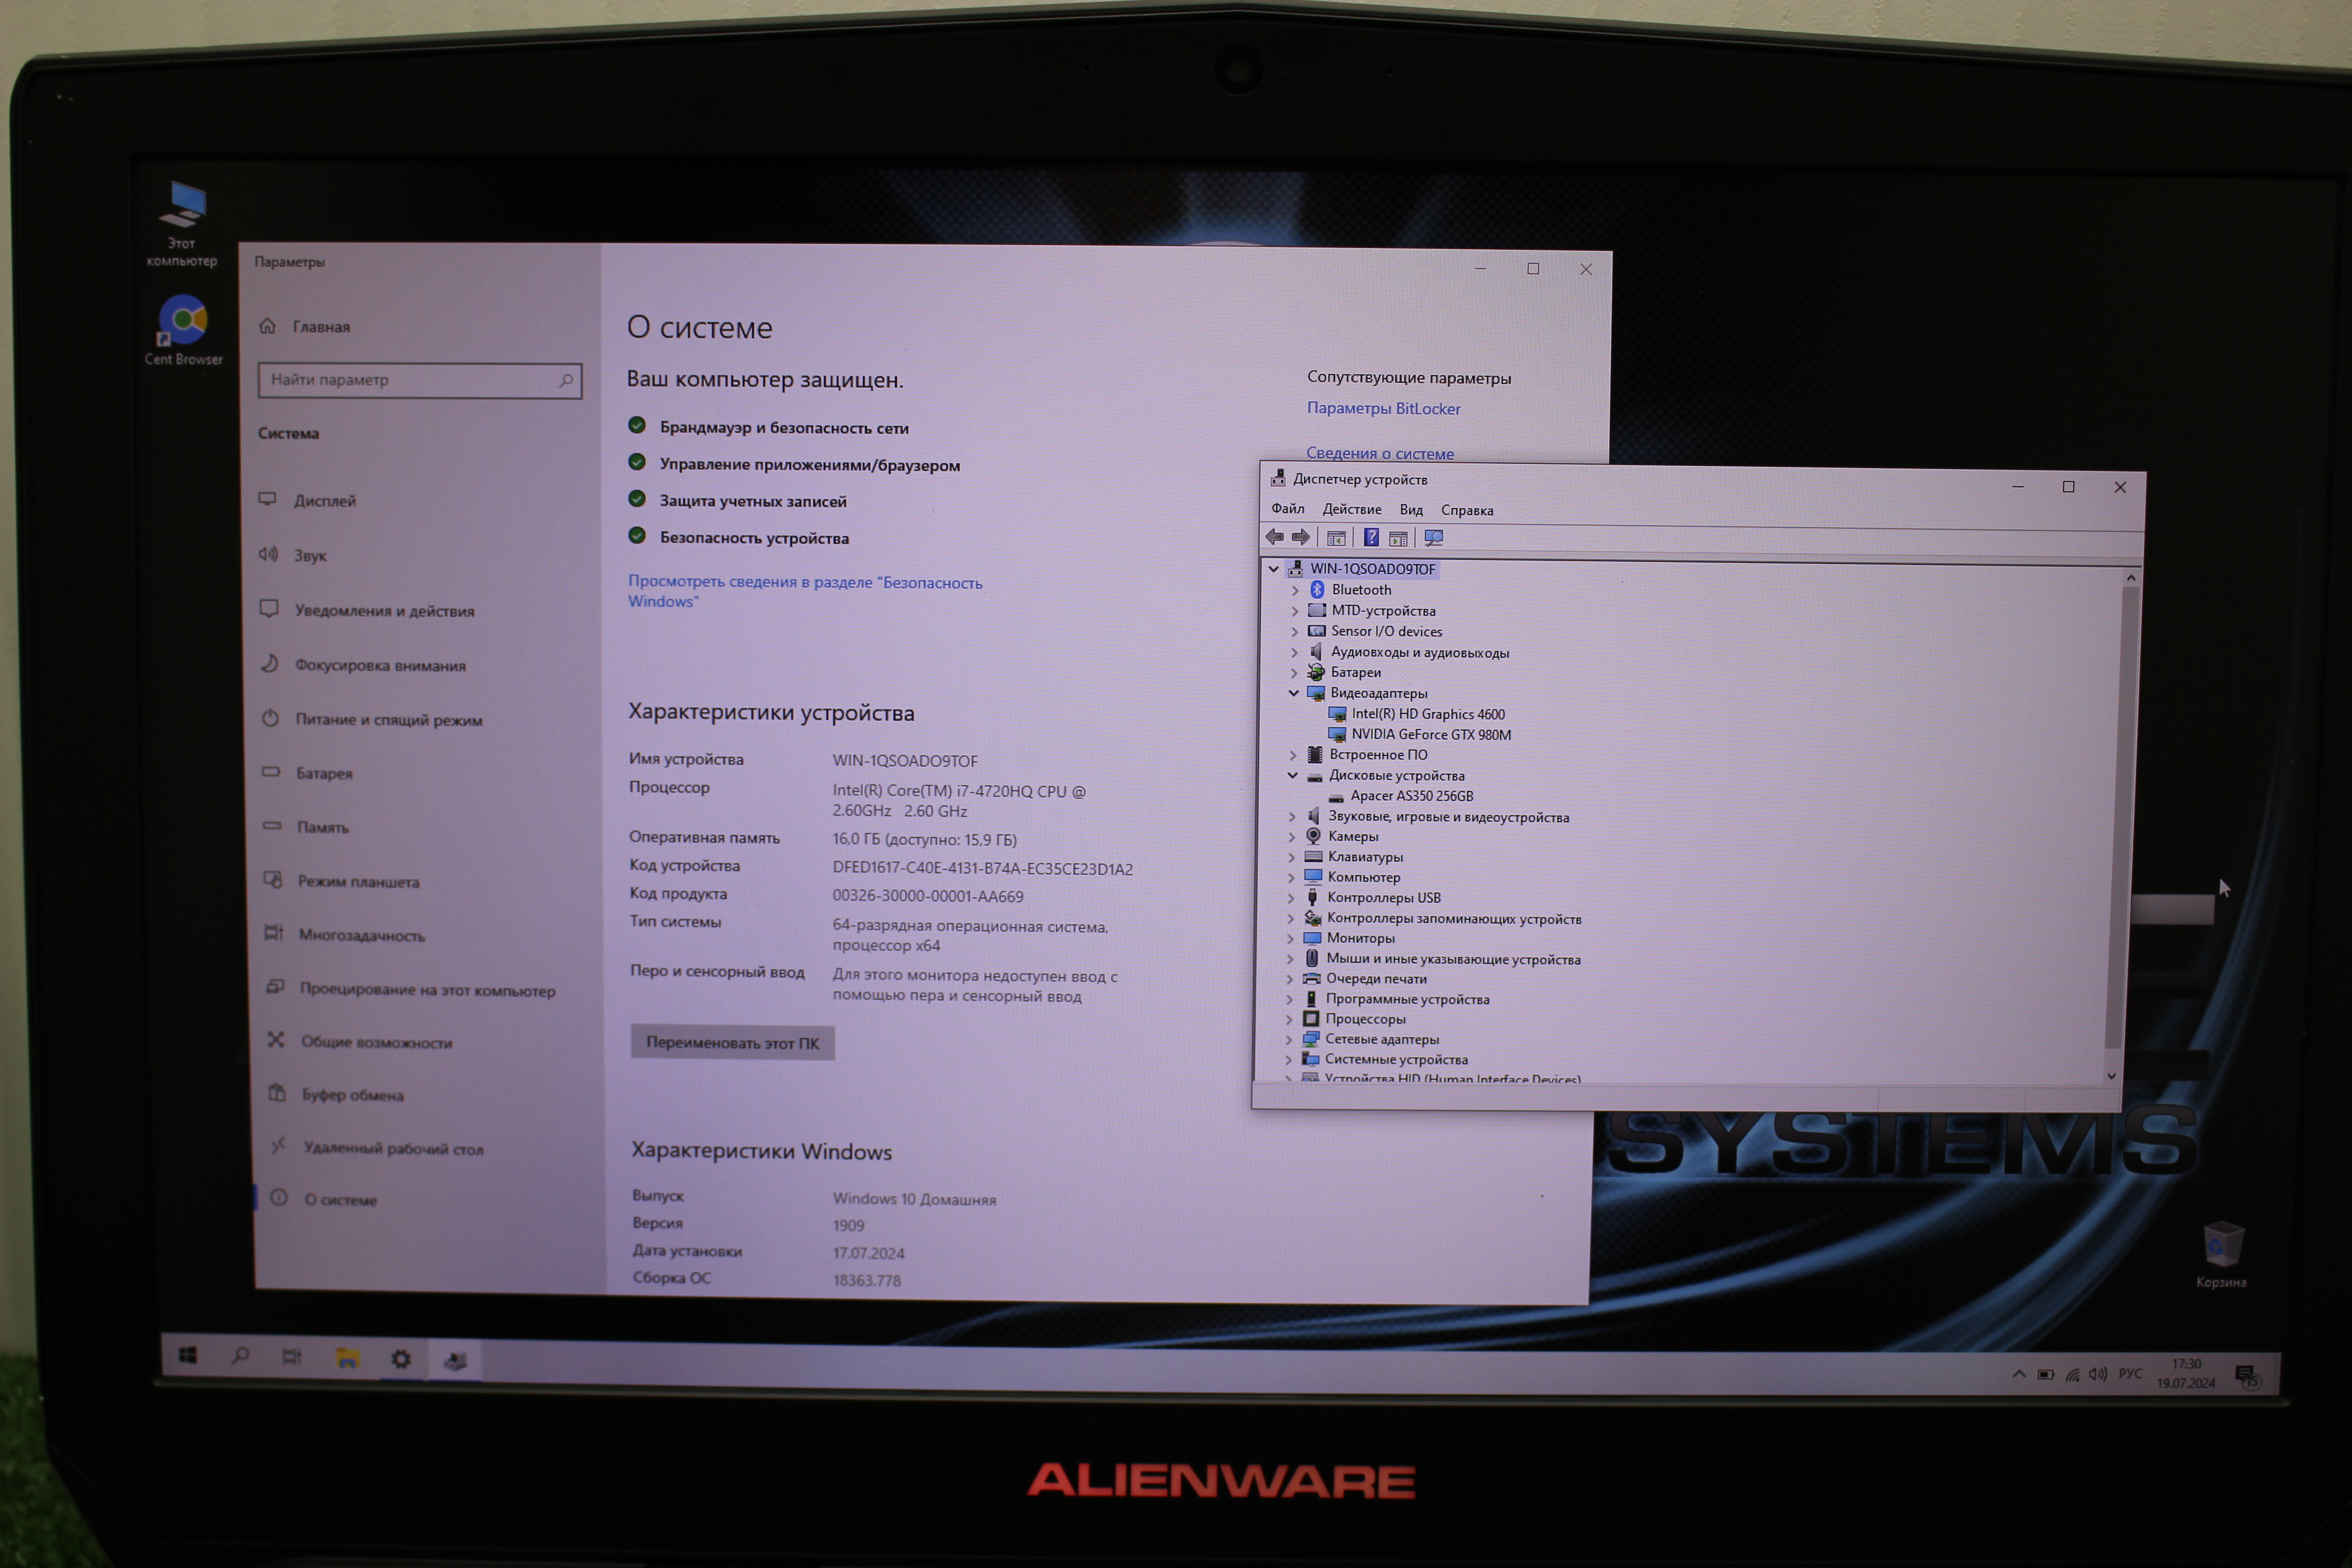
Task: Expand the Sensor I/O devices node
Action: click(x=1295, y=632)
